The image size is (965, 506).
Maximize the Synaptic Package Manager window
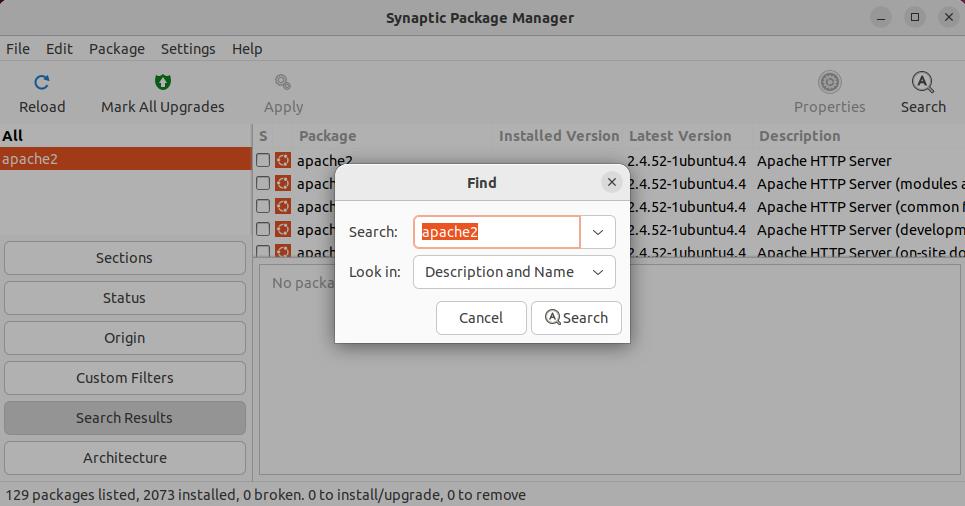point(915,17)
